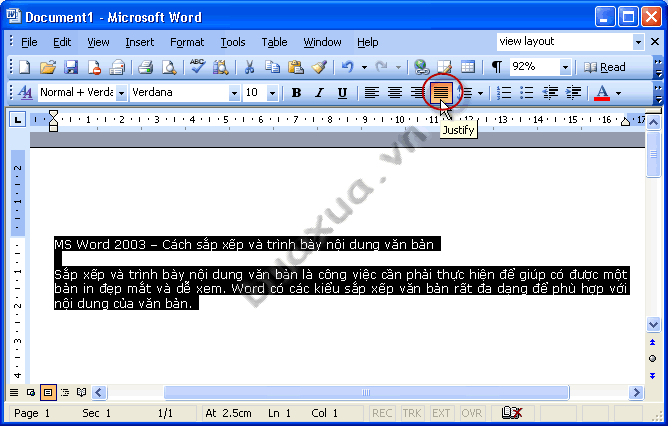Click the Justify alignment button
This screenshot has height=426, width=668.
tap(441, 92)
